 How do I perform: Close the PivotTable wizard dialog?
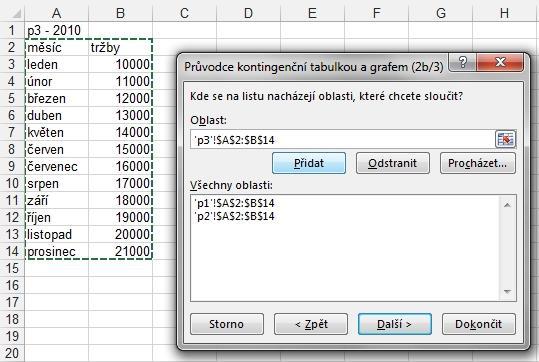pyautogui.click(x=500, y=63)
